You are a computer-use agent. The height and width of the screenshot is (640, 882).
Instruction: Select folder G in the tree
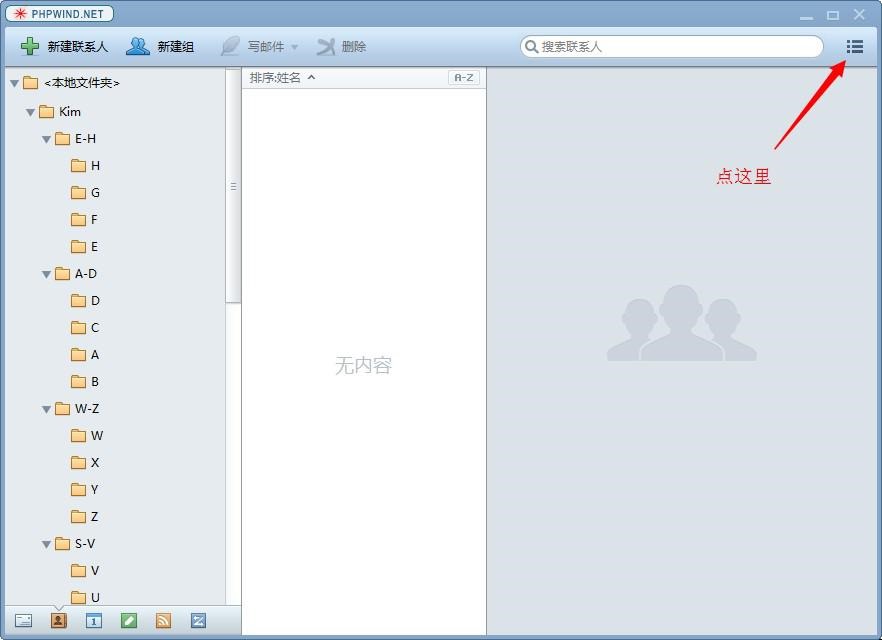94,193
